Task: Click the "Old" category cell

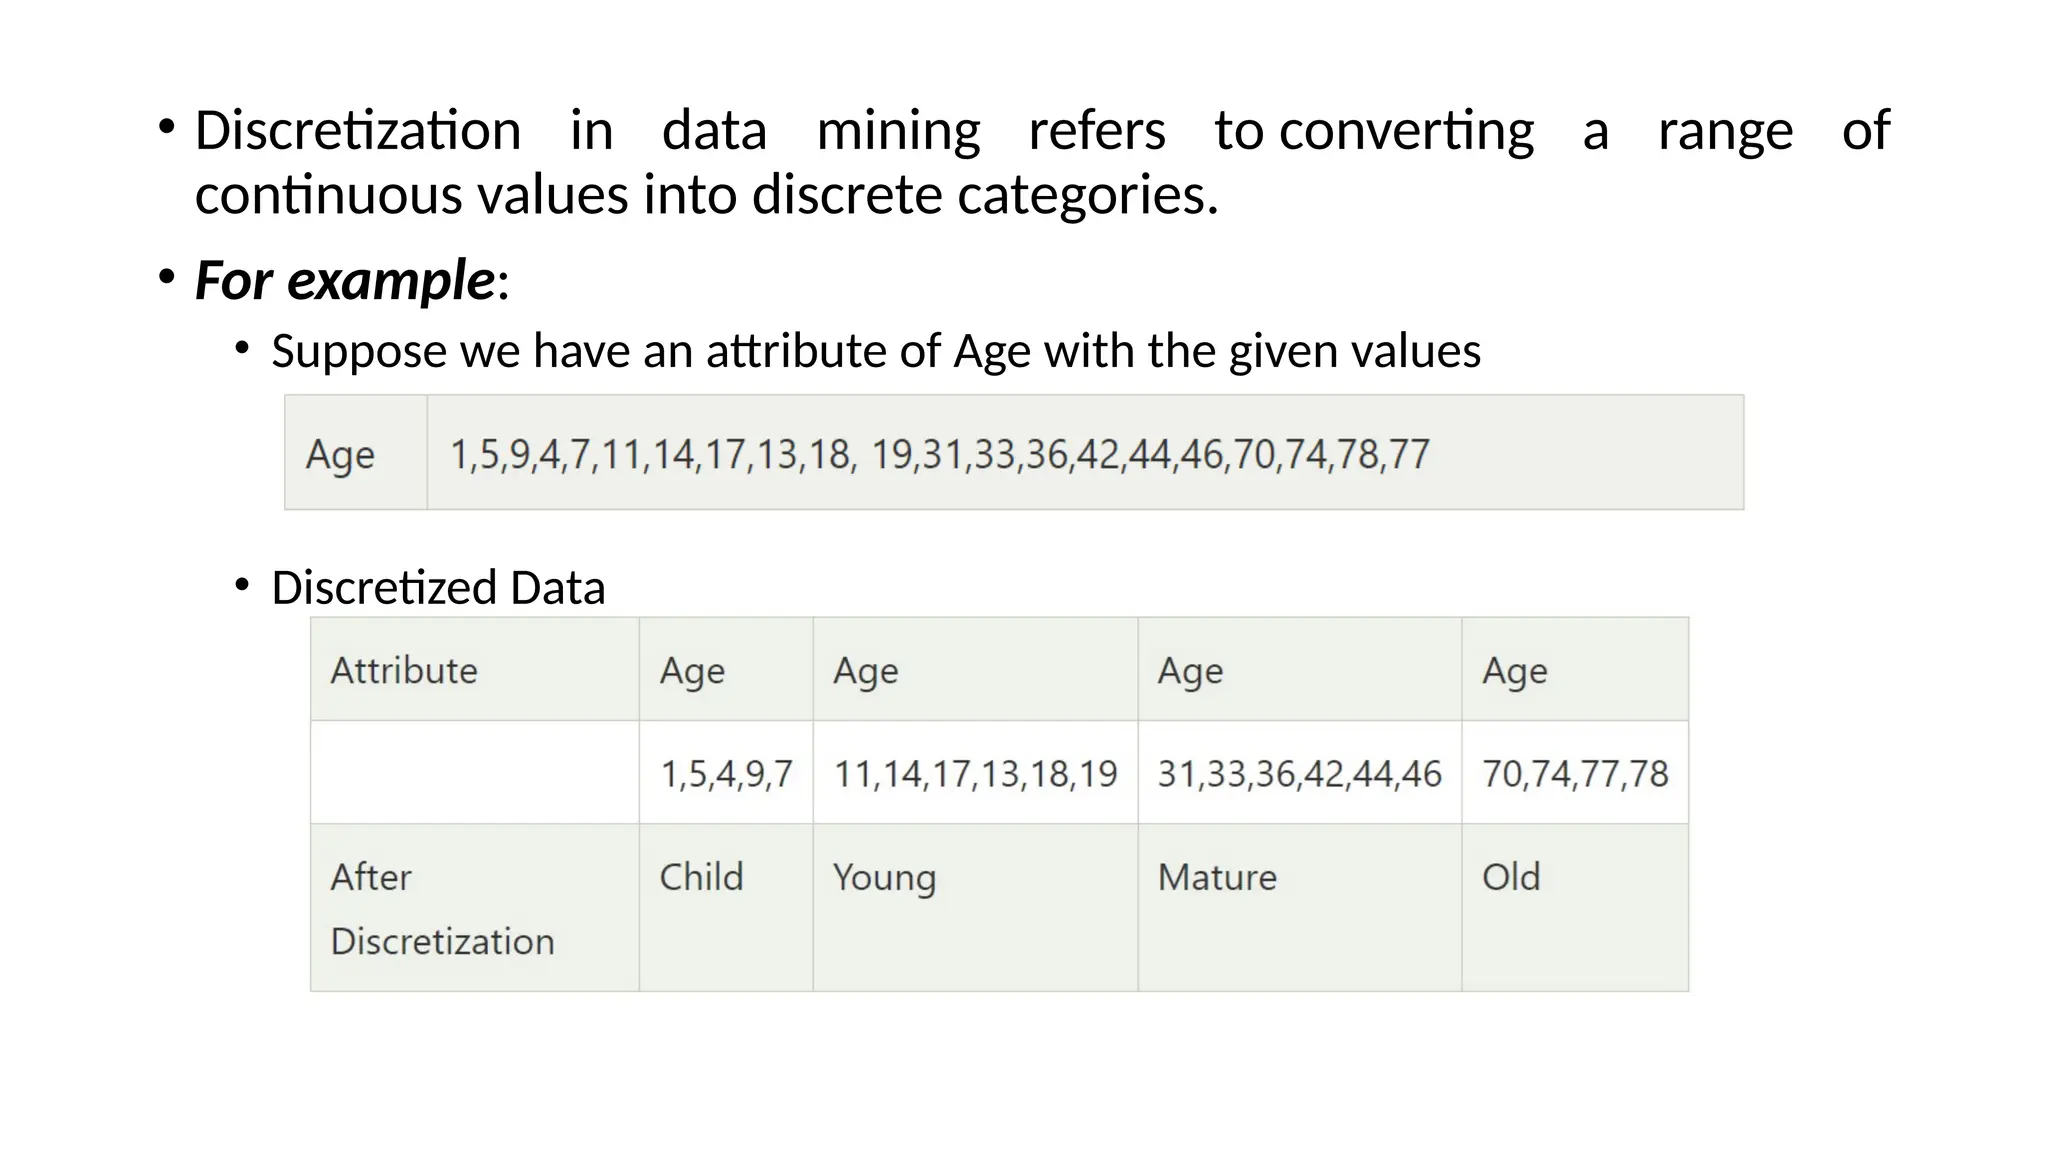Action: [1511, 877]
